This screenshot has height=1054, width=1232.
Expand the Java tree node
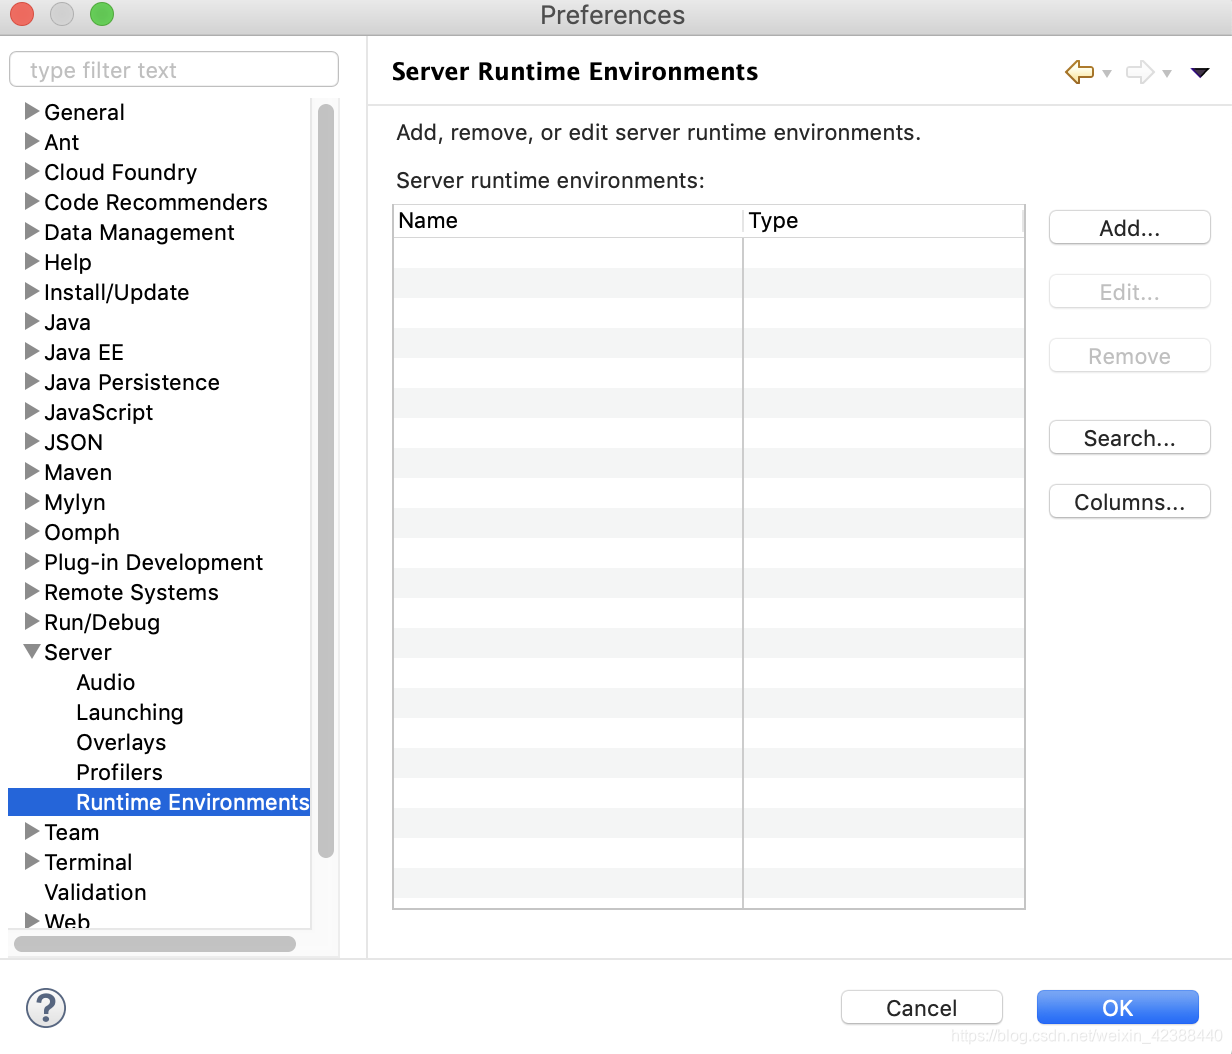coord(31,322)
